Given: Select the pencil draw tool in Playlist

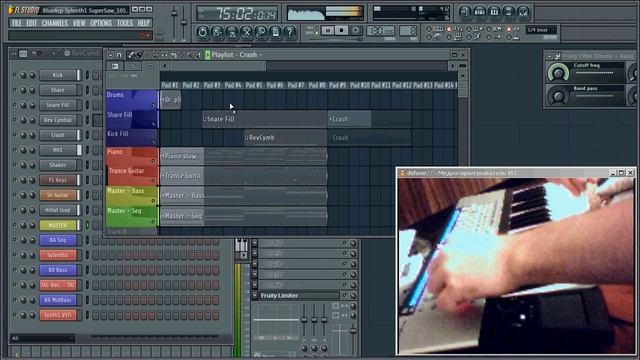Looking at the screenshot, I should tap(131, 55).
